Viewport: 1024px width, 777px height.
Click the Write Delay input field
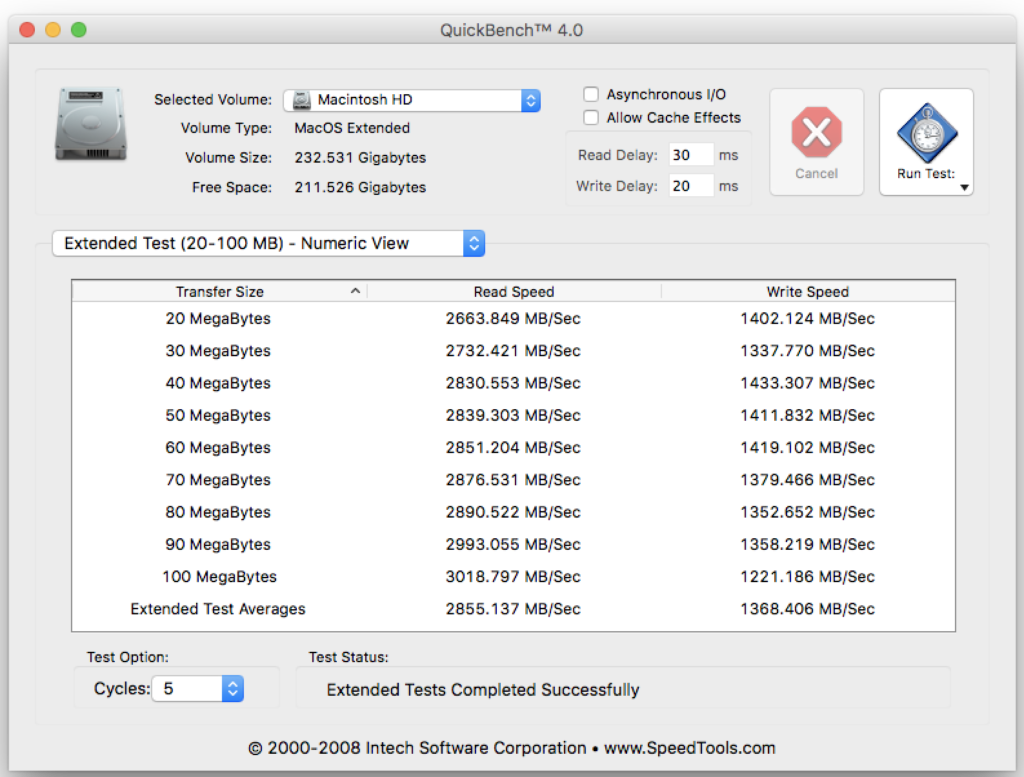(690, 186)
